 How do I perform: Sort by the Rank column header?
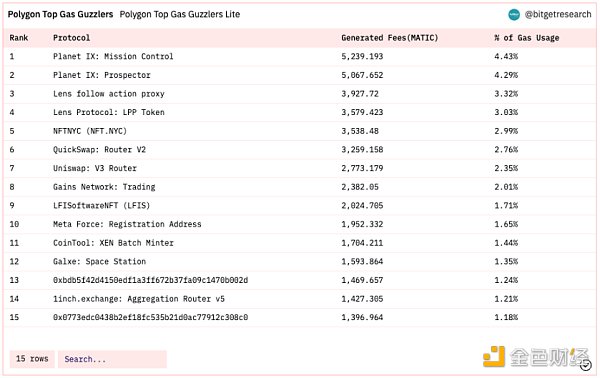19,38
